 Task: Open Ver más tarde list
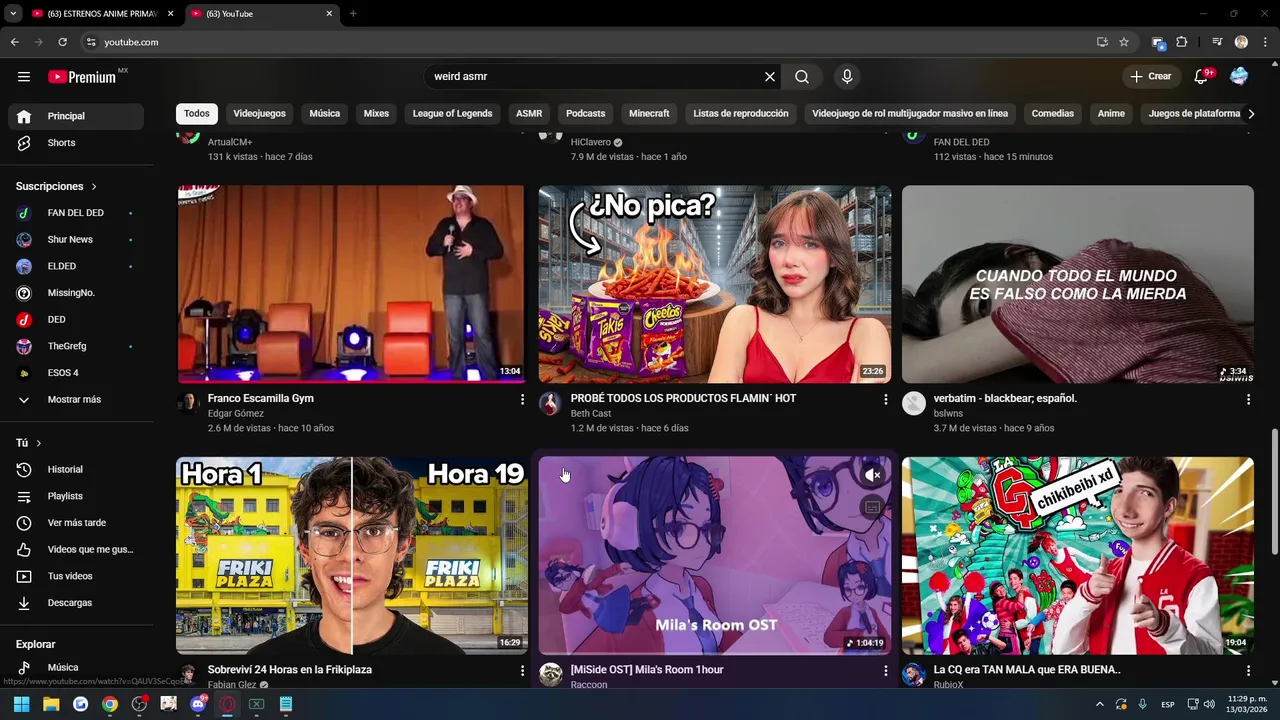pyautogui.click(x=77, y=523)
